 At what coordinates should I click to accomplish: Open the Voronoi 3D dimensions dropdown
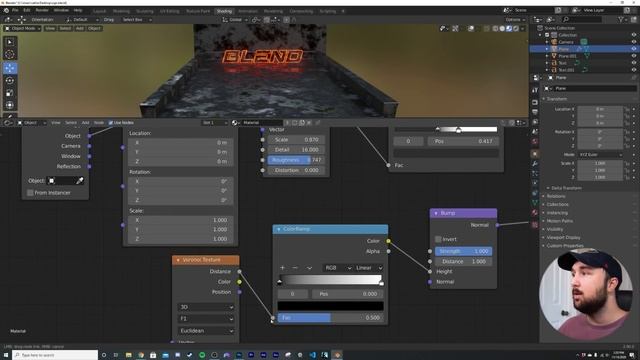tap(206, 307)
